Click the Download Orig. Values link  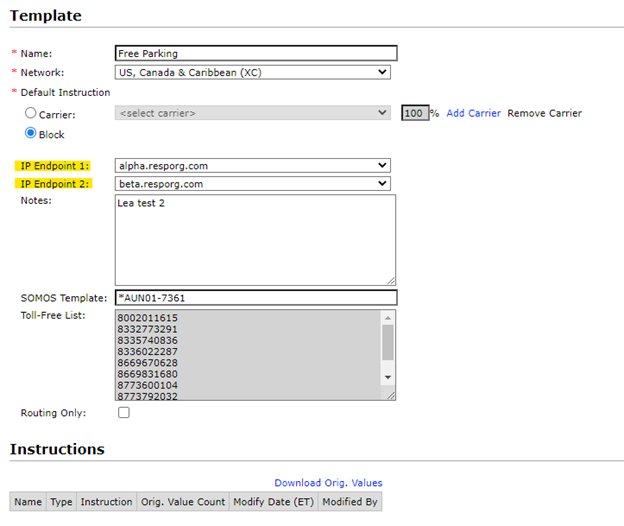328,483
